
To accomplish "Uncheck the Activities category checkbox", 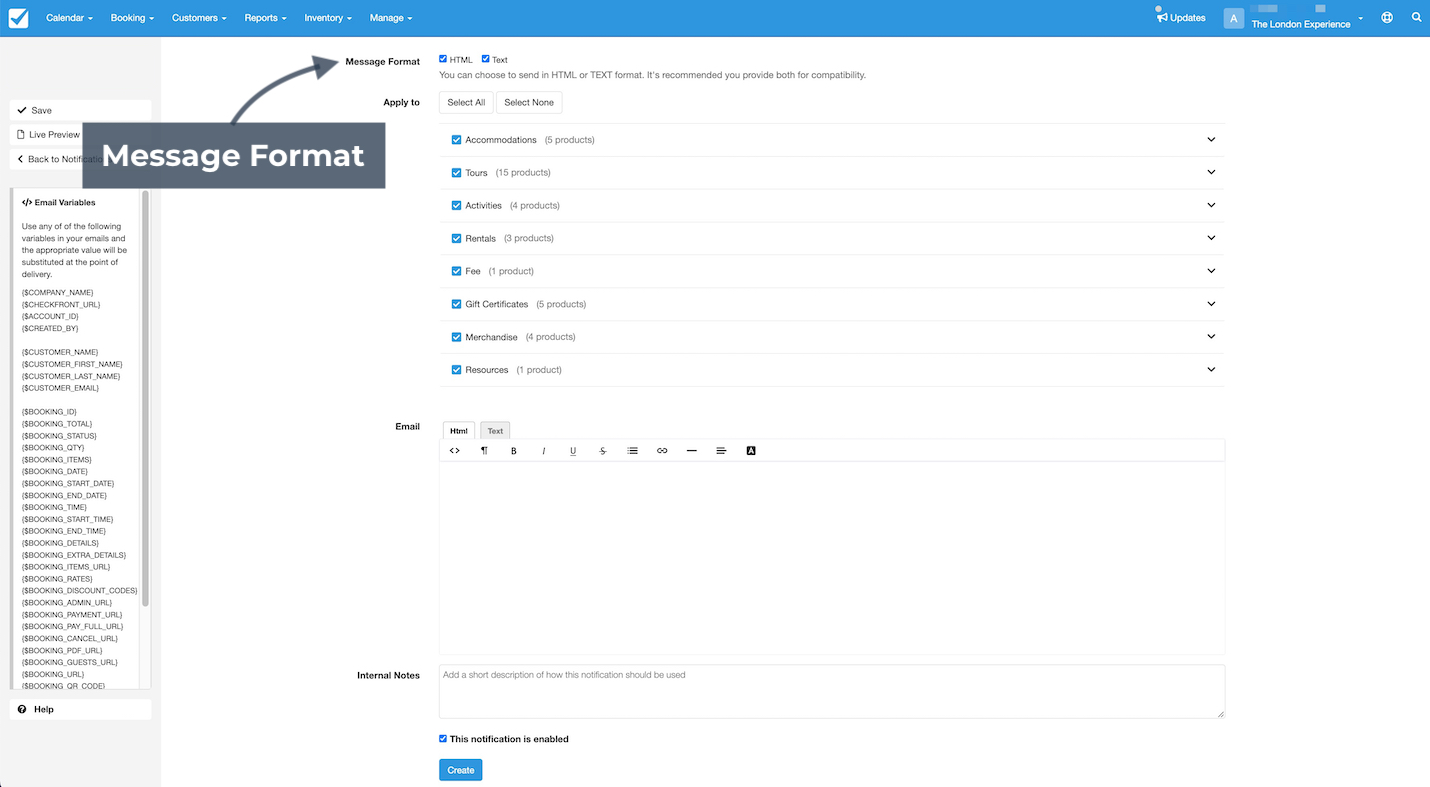I will [456, 206].
